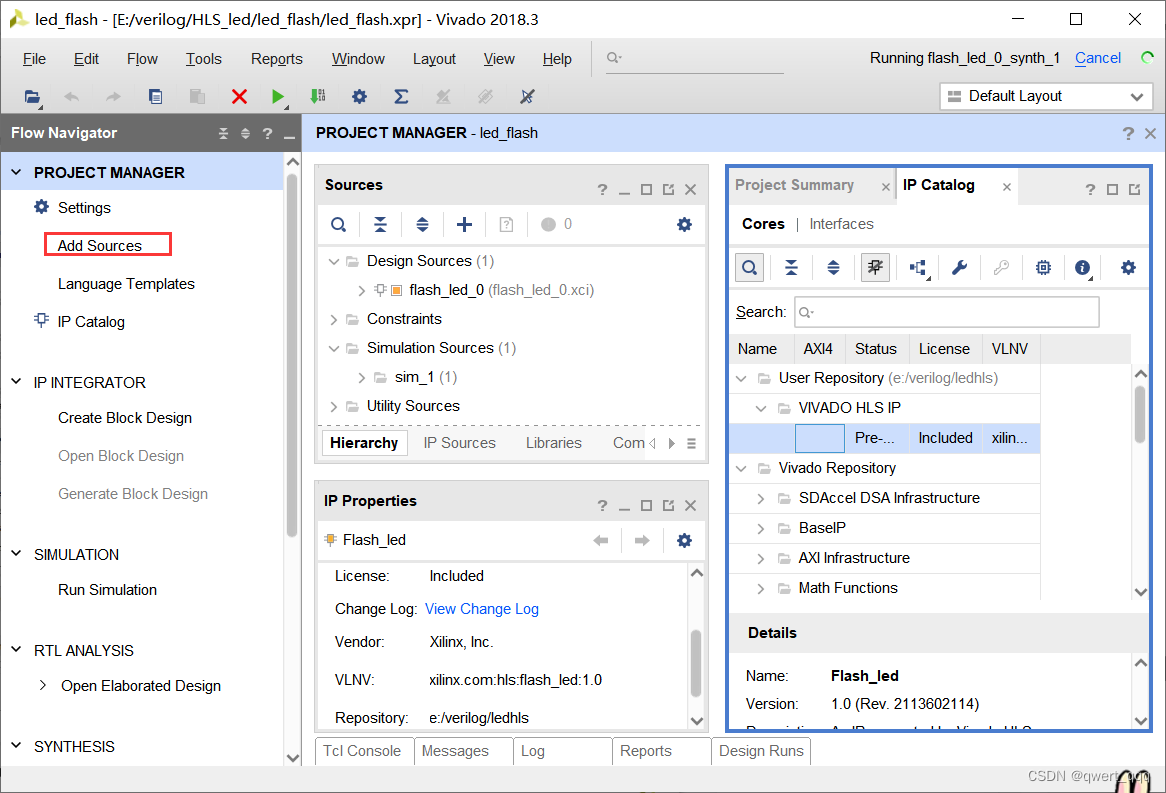Click Language Templates
Screen dimensions: 1166x793
point(126,283)
